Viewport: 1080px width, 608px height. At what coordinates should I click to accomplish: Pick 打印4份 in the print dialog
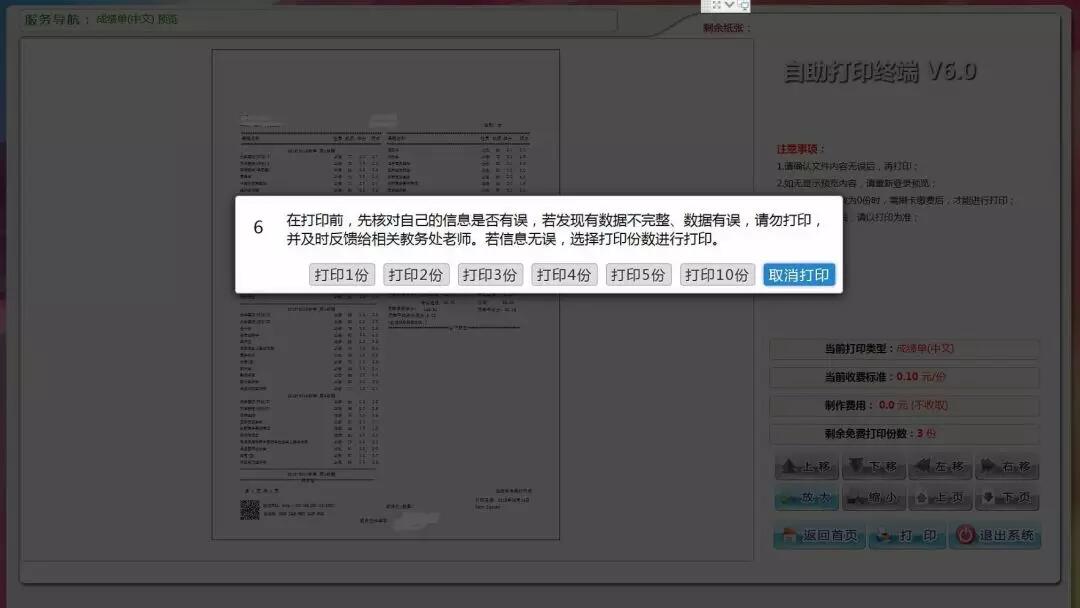coord(564,275)
